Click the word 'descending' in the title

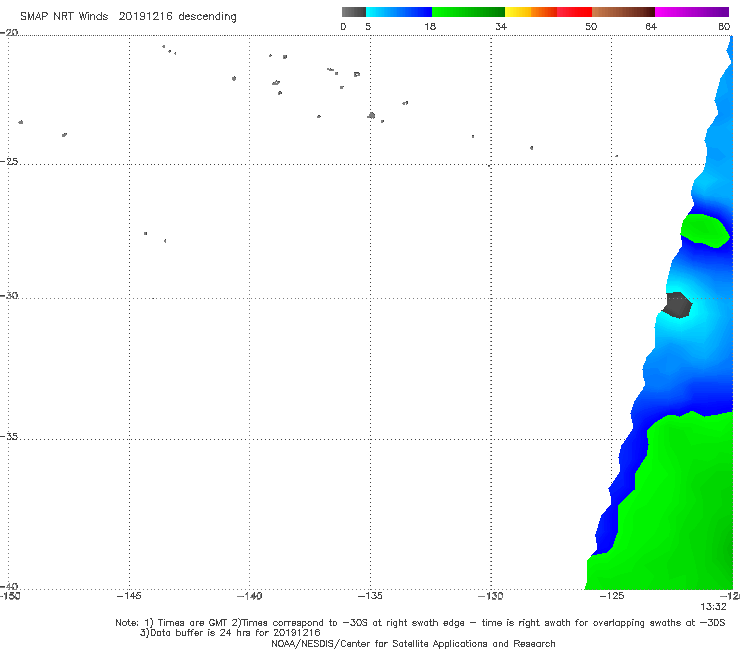(208, 17)
